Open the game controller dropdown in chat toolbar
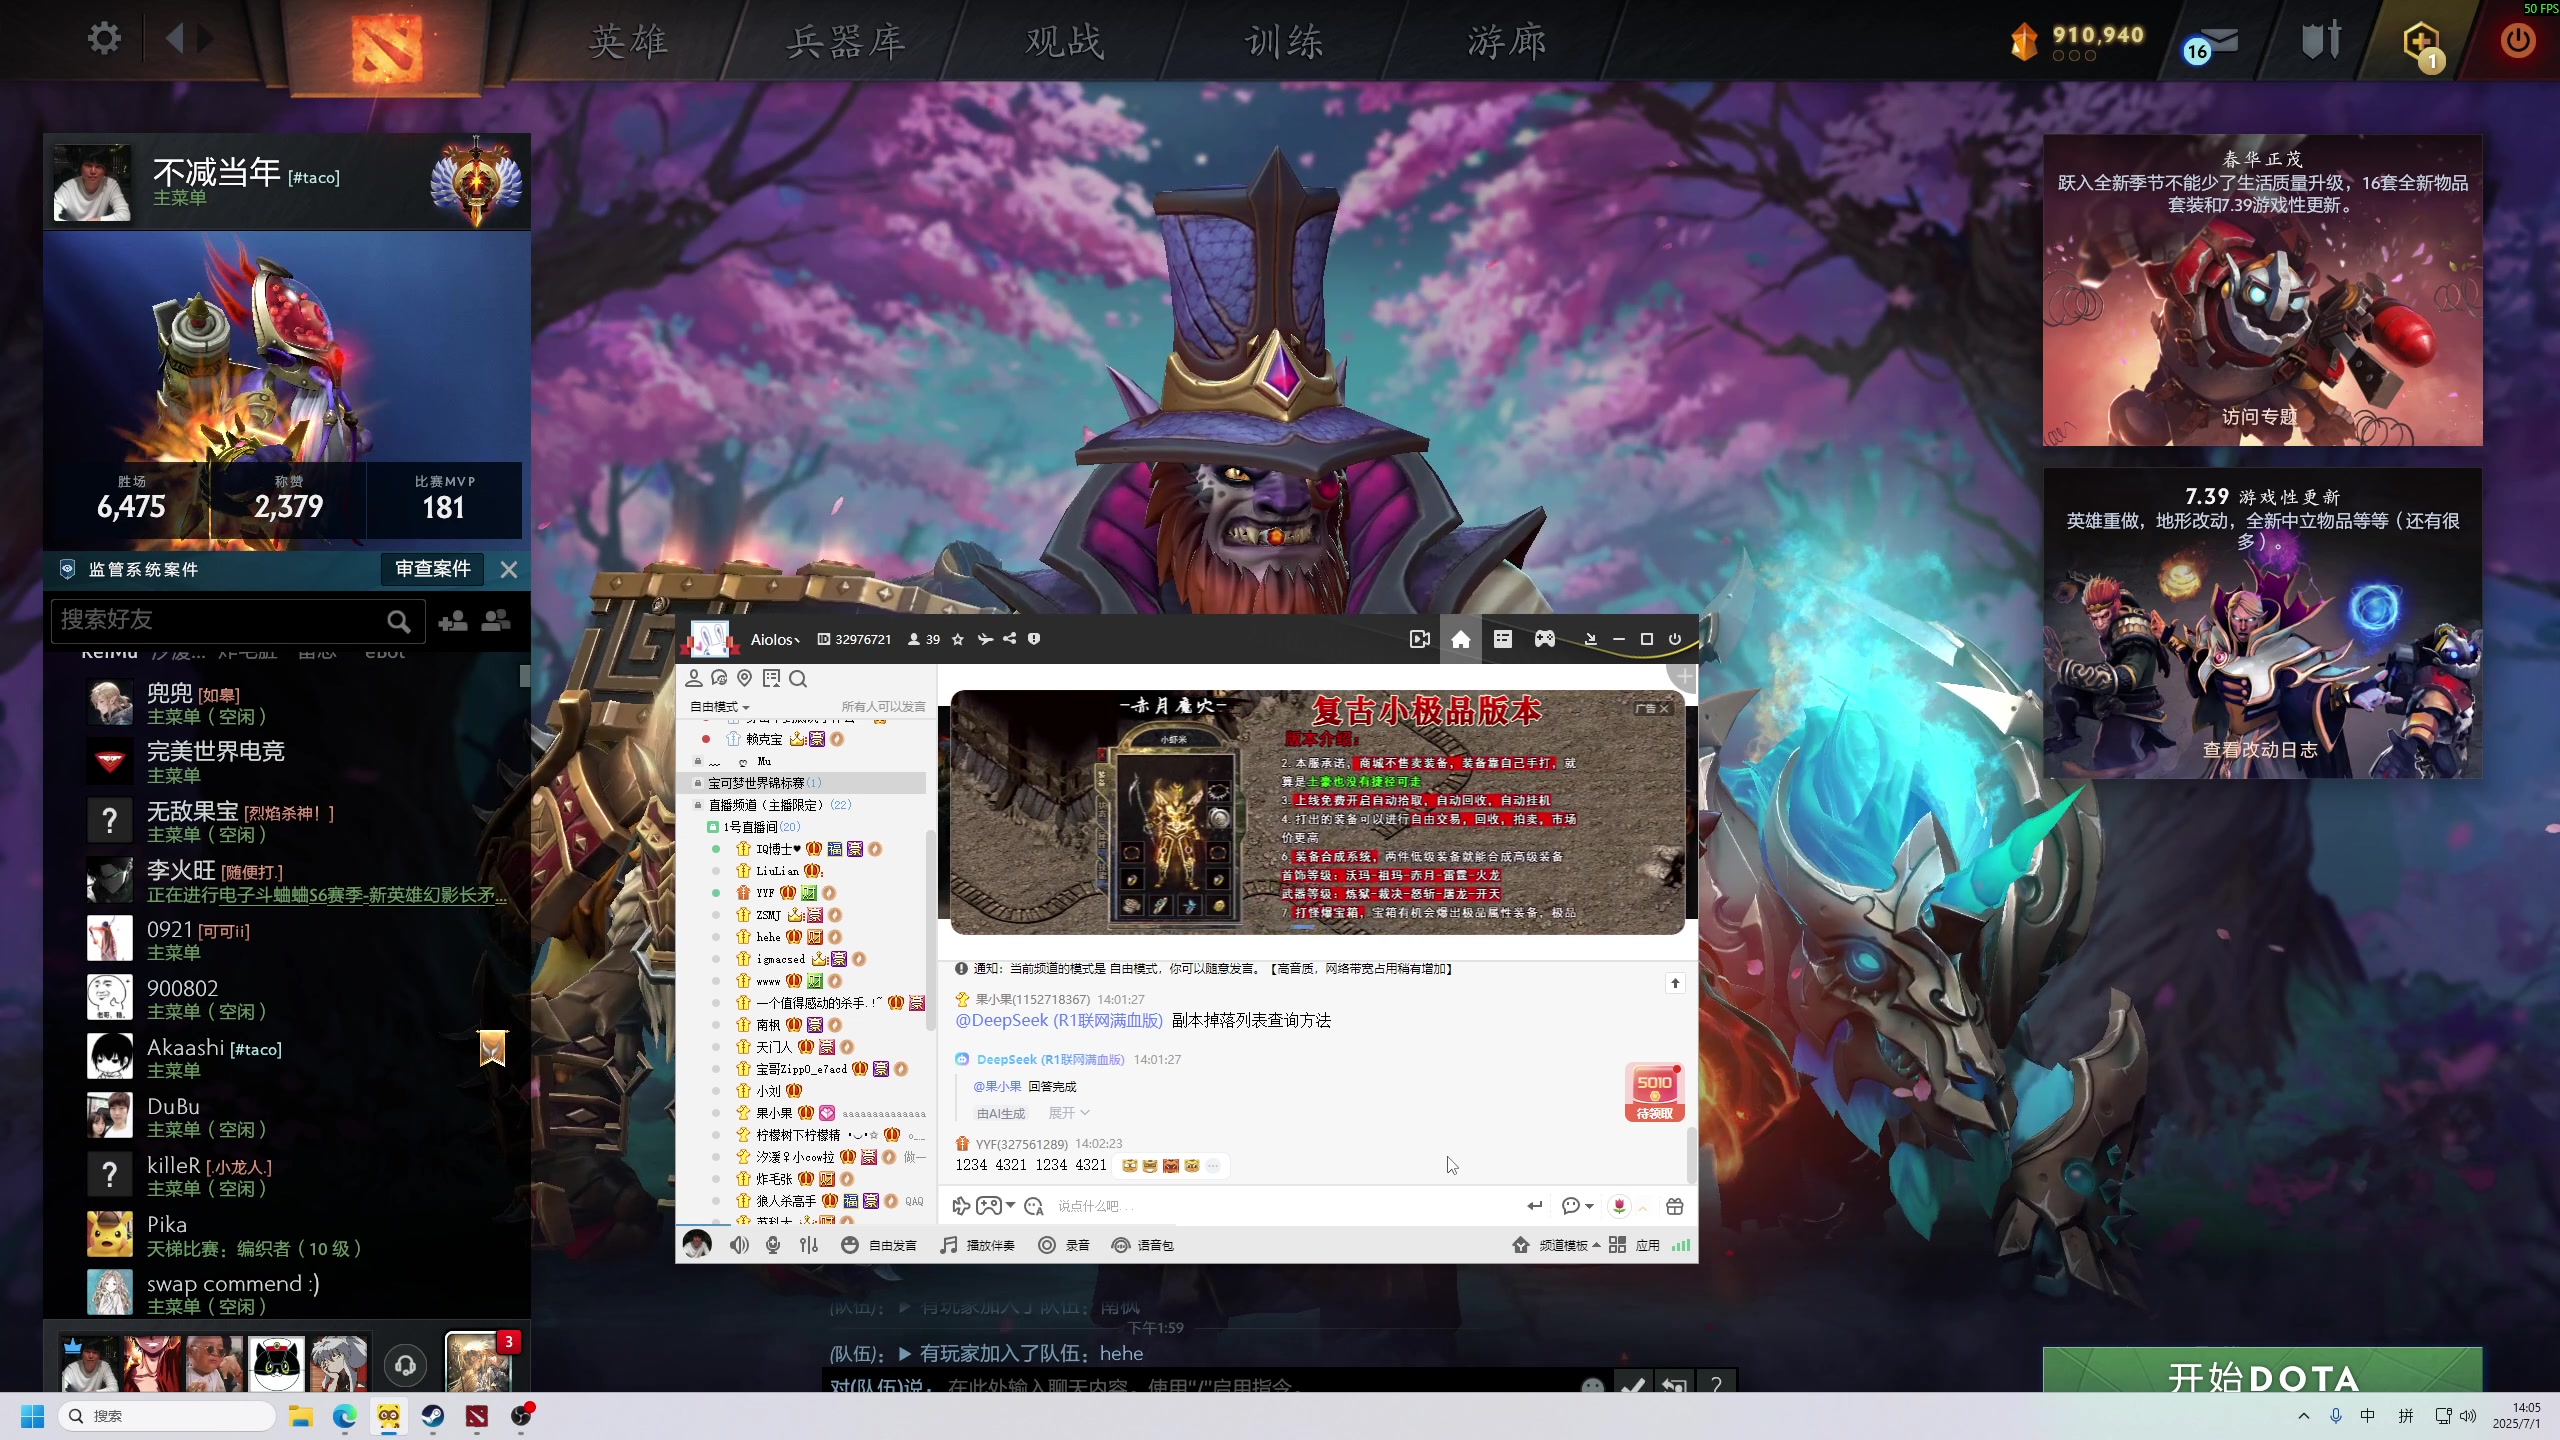2560x1440 pixels. pos(995,1206)
